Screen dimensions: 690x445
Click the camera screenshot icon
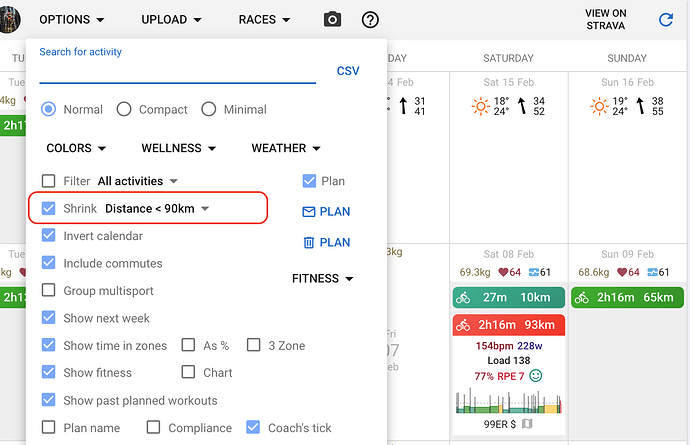(x=332, y=19)
